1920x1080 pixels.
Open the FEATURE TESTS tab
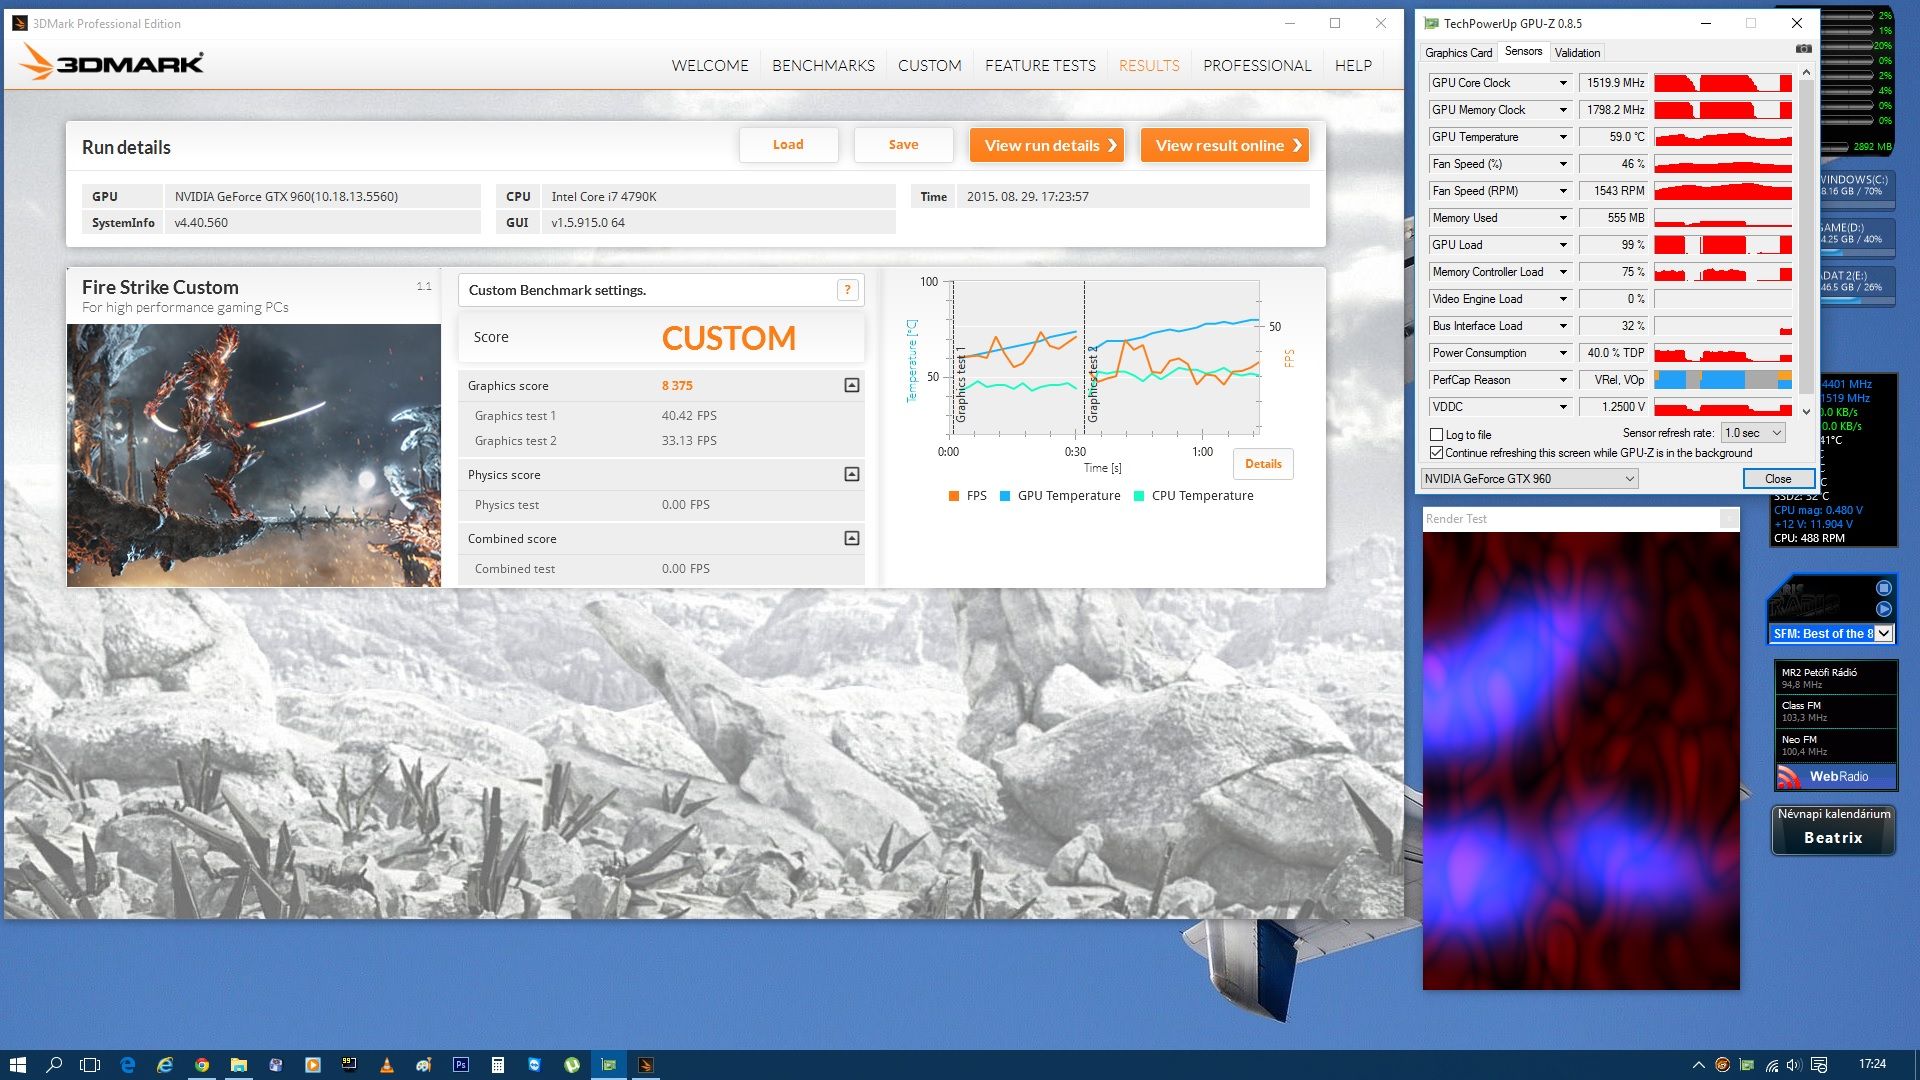pyautogui.click(x=1040, y=66)
